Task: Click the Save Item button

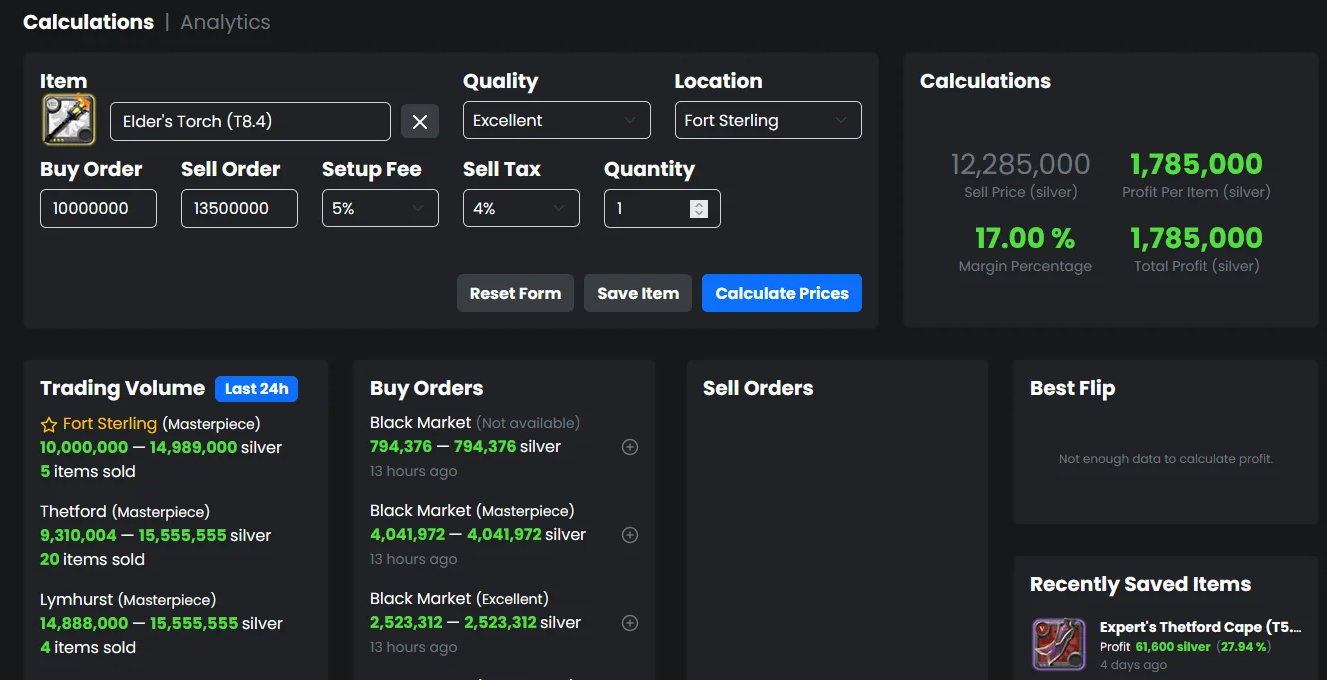Action: [x=638, y=293]
